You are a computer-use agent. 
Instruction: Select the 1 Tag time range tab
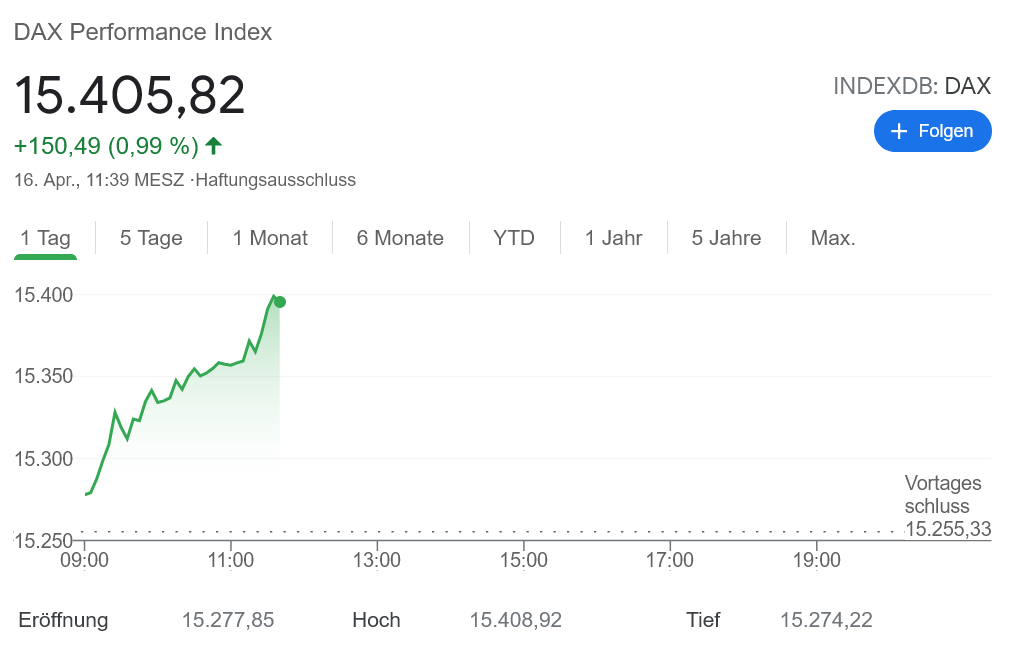46,238
